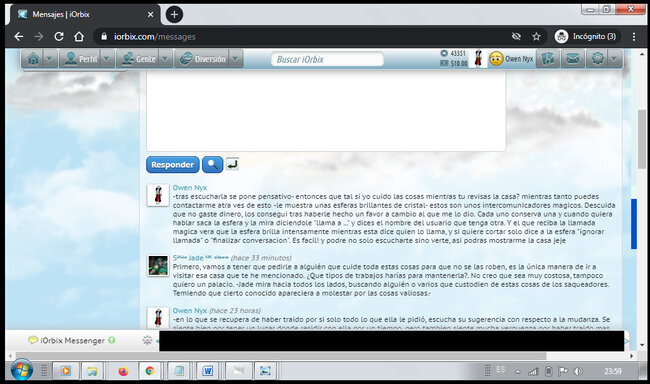This screenshot has width=650, height=384.
Task: Toggle the enter-to-send arrow icon
Action: (x=232, y=164)
